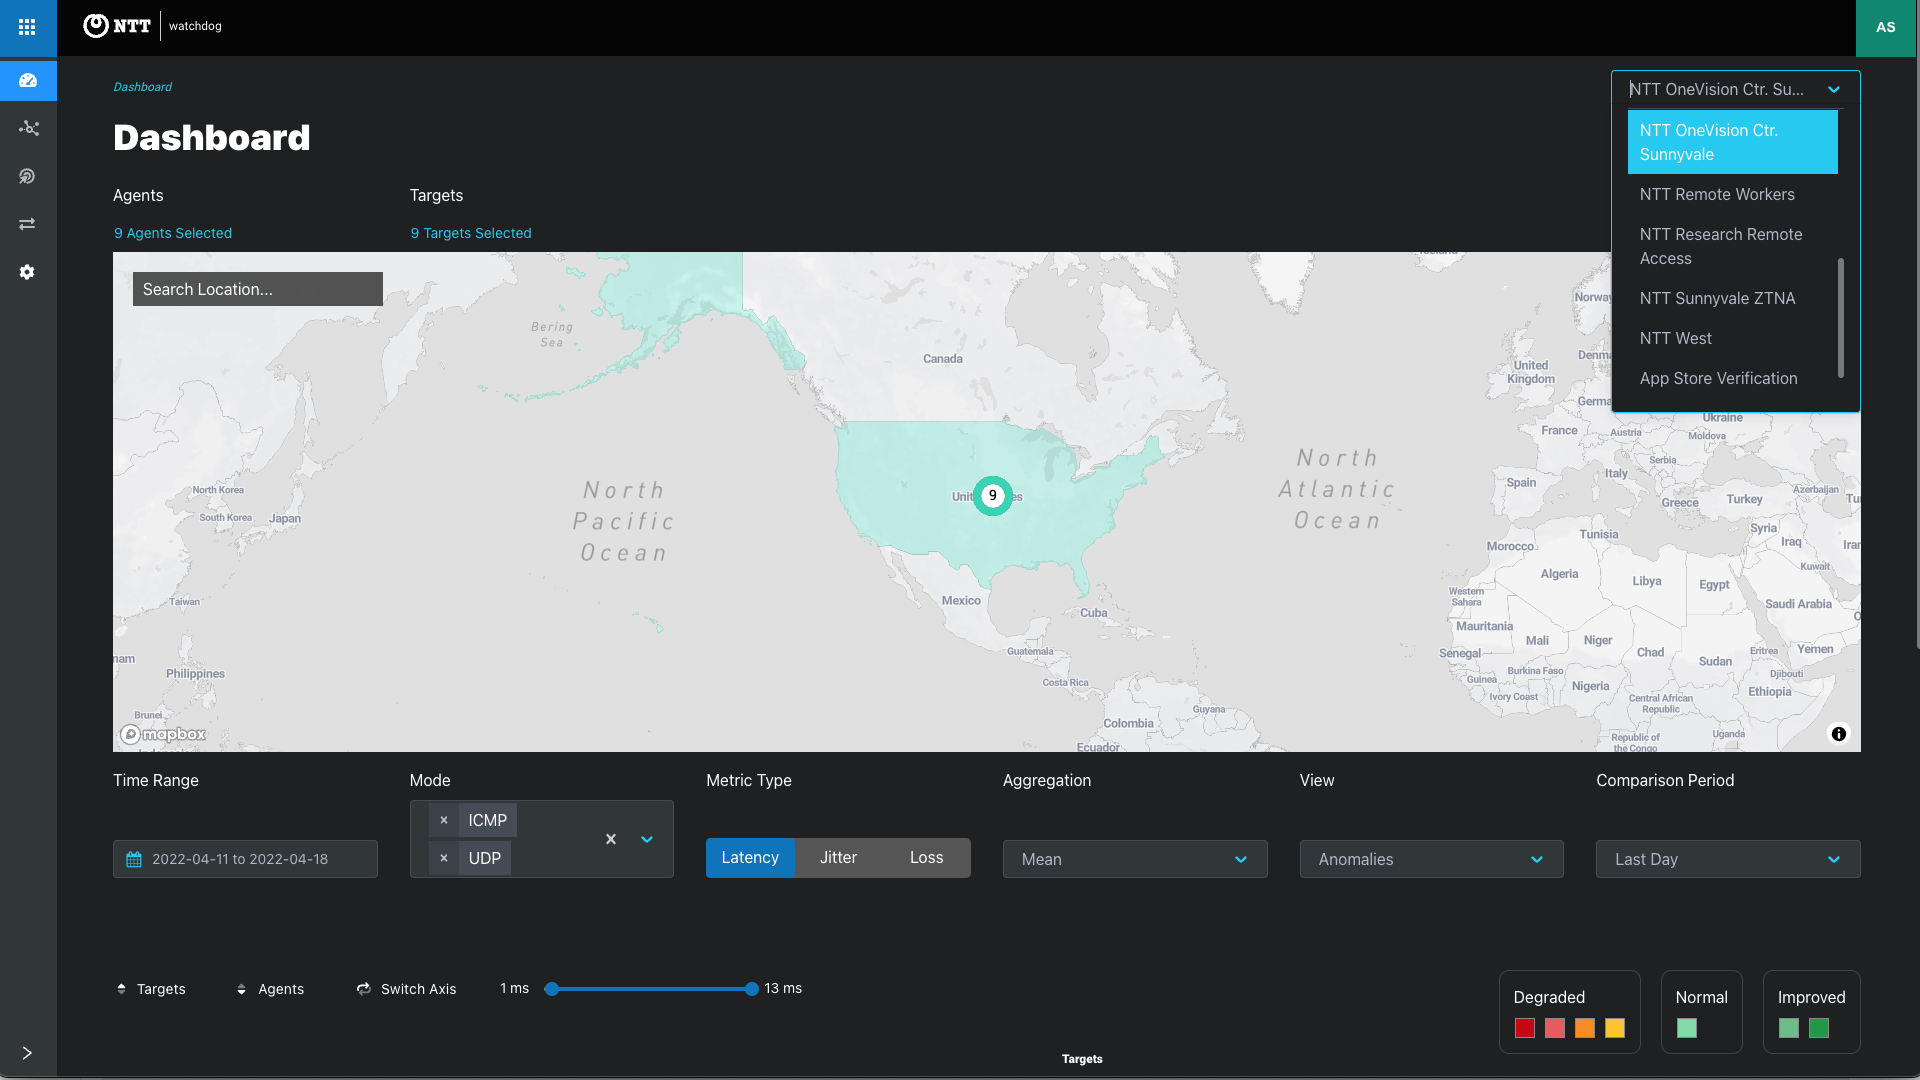Open the swap arrows sidebar icon
Screen dimensions: 1920x1080
click(28, 224)
